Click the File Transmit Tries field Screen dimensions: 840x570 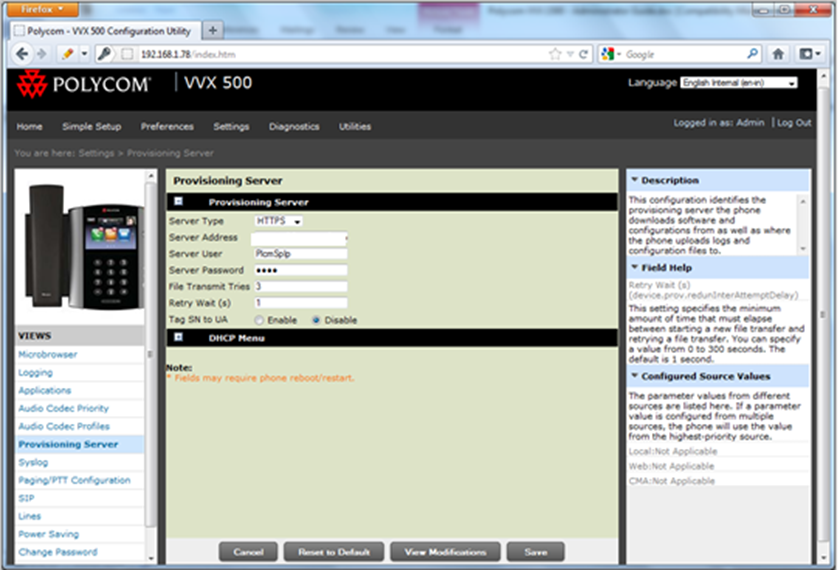click(x=301, y=287)
